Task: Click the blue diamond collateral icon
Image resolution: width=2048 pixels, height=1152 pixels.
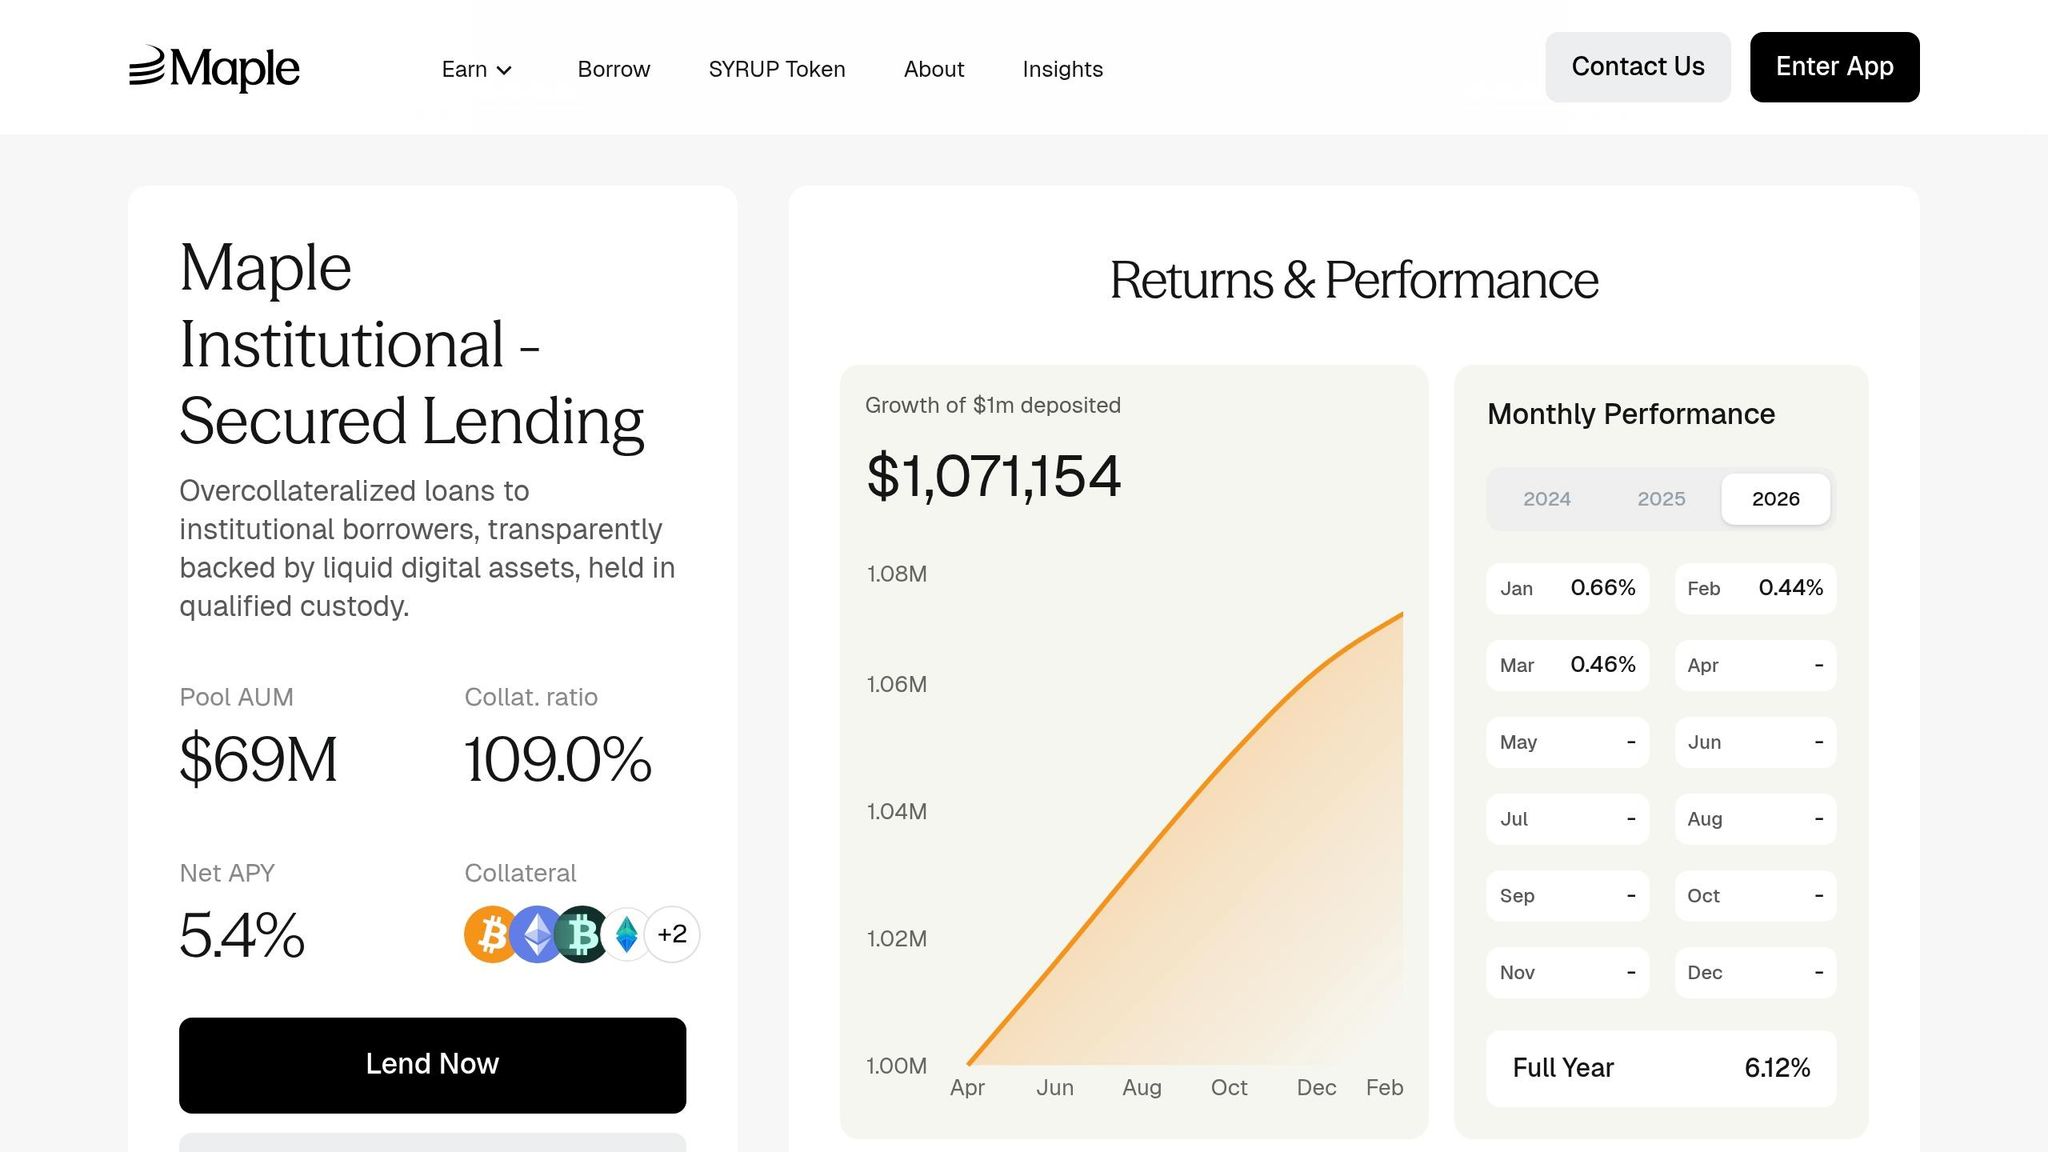Action: (x=627, y=935)
